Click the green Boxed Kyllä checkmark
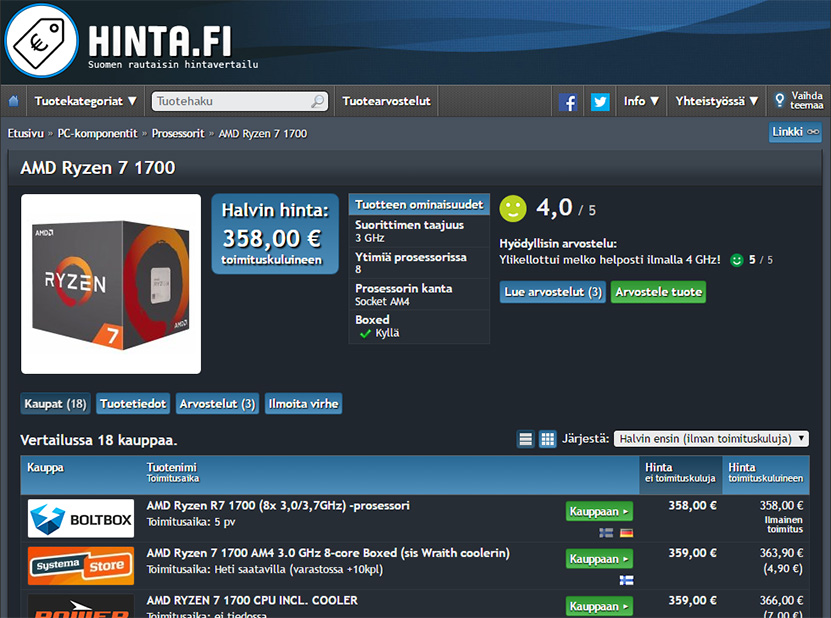 coord(365,334)
